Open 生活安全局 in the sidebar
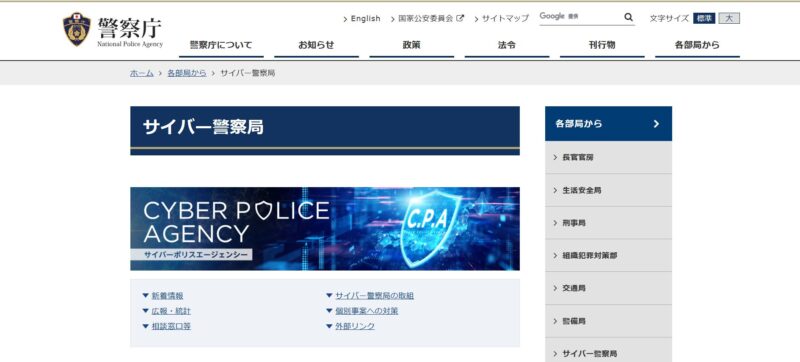 pyautogui.click(x=608, y=190)
